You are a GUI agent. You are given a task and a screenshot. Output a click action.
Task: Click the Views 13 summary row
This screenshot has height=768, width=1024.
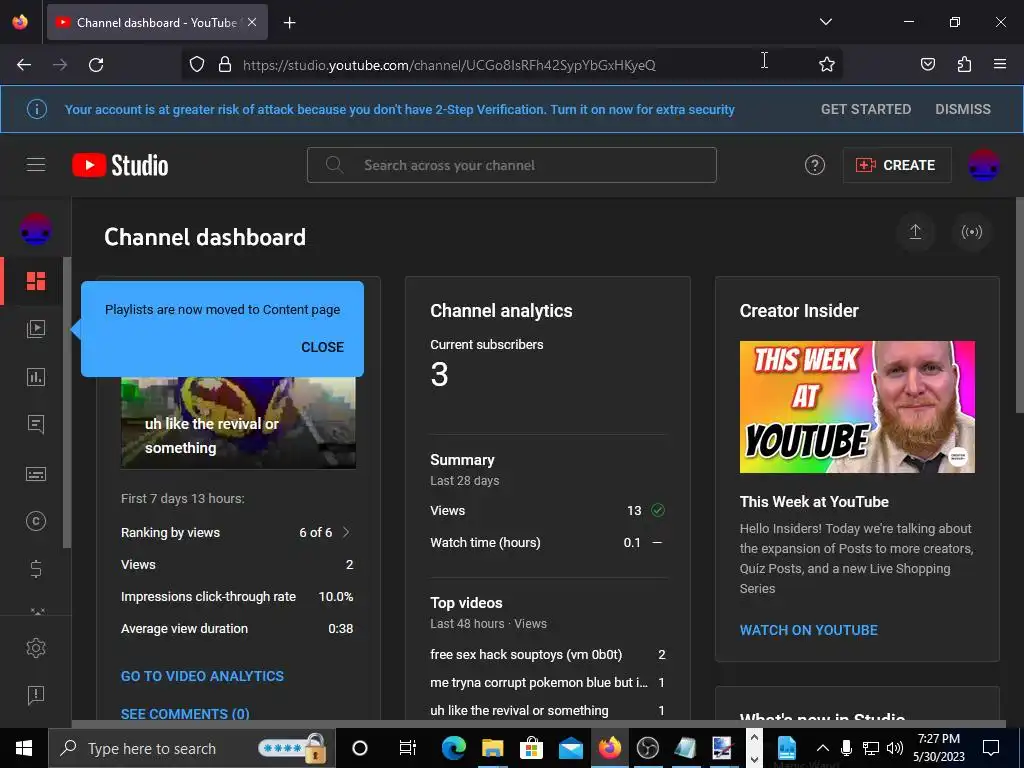(x=547, y=511)
